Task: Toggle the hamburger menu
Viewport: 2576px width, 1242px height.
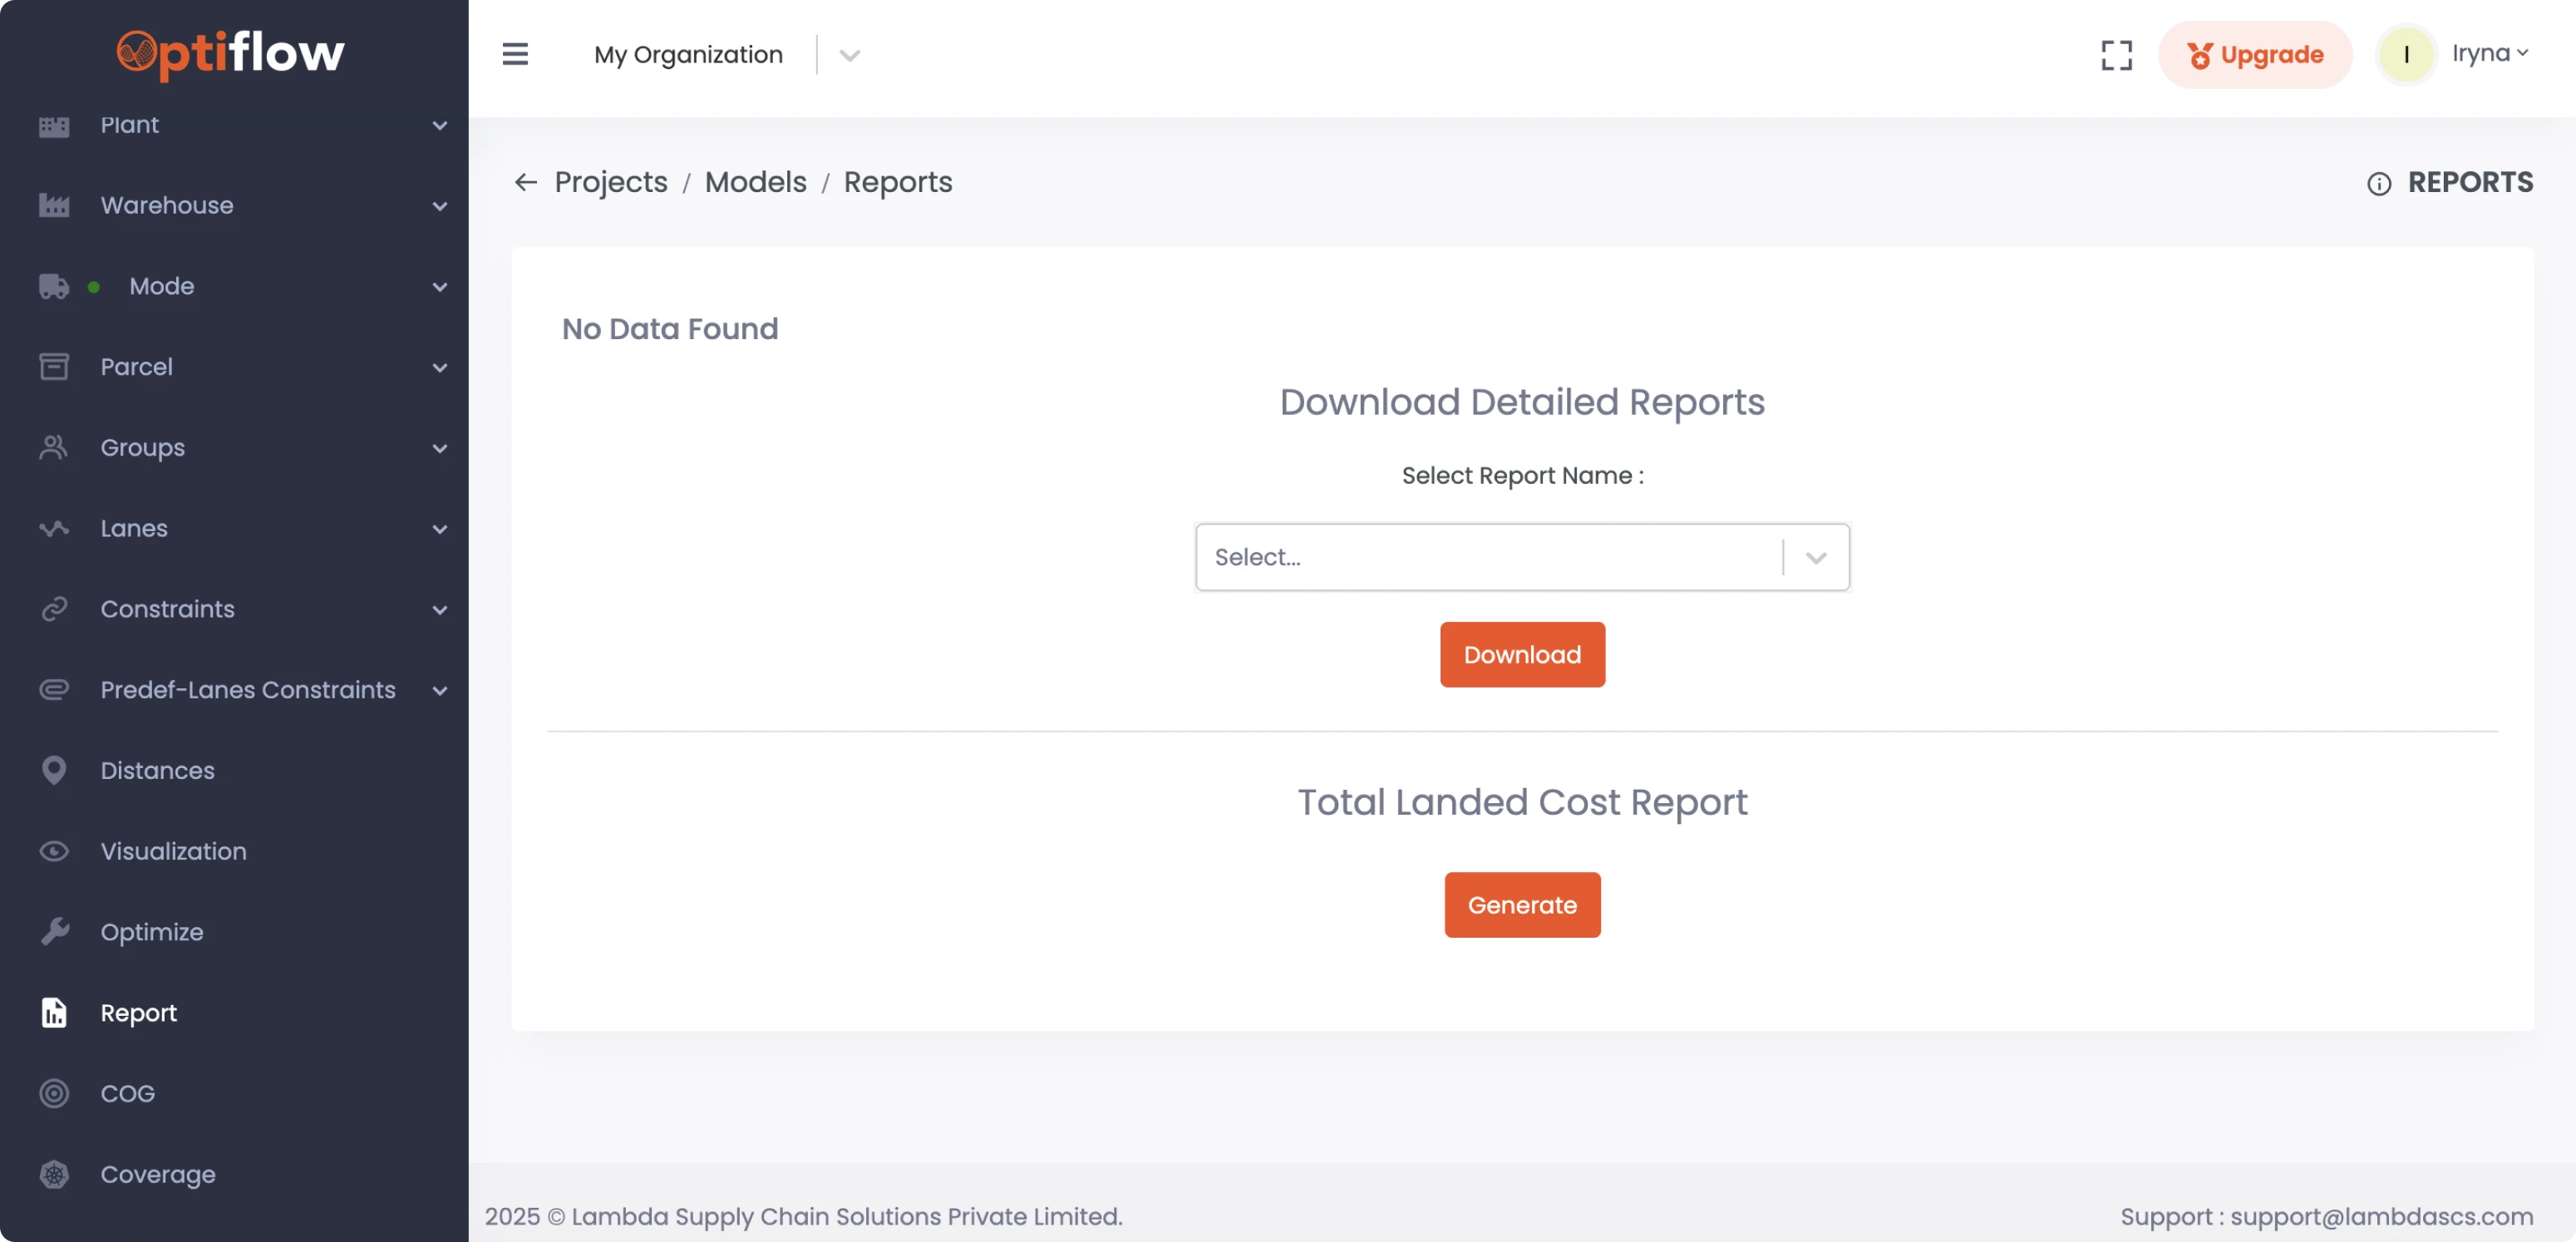Action: [515, 54]
